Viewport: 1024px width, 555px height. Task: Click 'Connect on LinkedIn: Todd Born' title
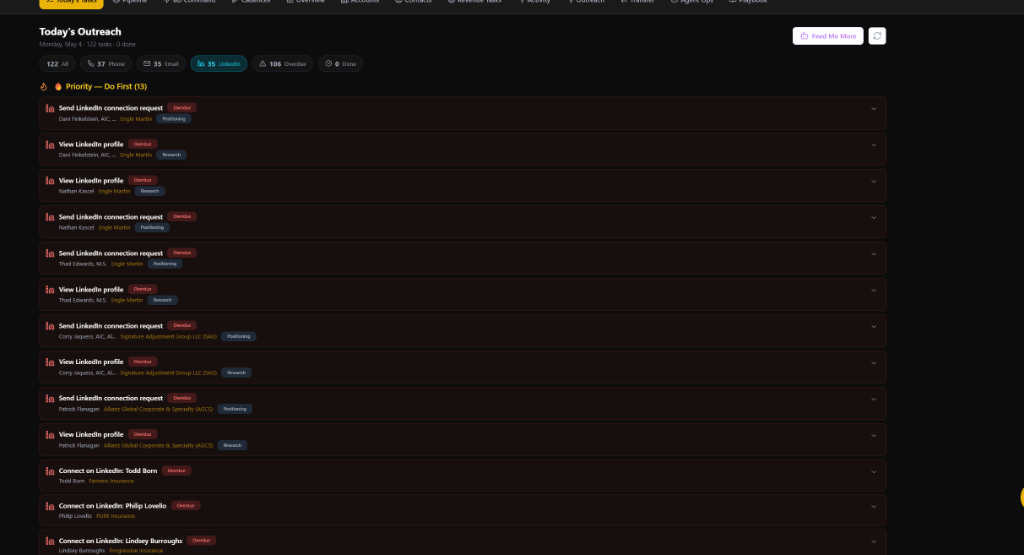tap(108, 471)
